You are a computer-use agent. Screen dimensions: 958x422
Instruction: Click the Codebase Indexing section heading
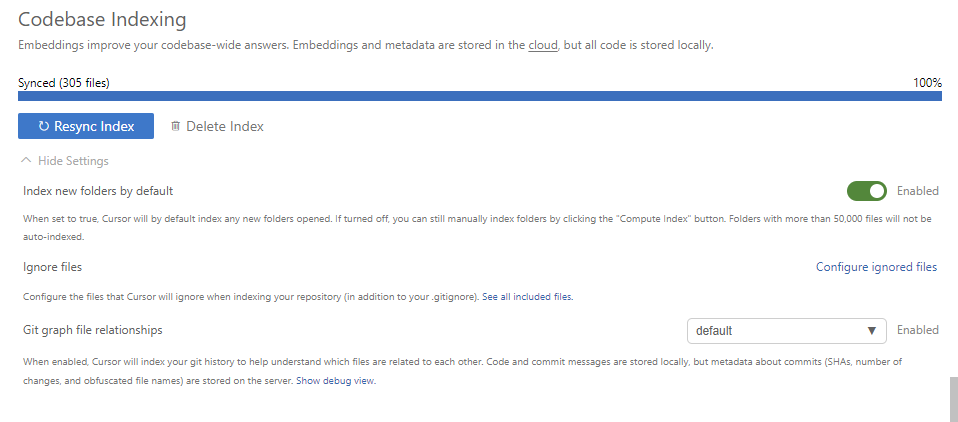pyautogui.click(x=102, y=20)
